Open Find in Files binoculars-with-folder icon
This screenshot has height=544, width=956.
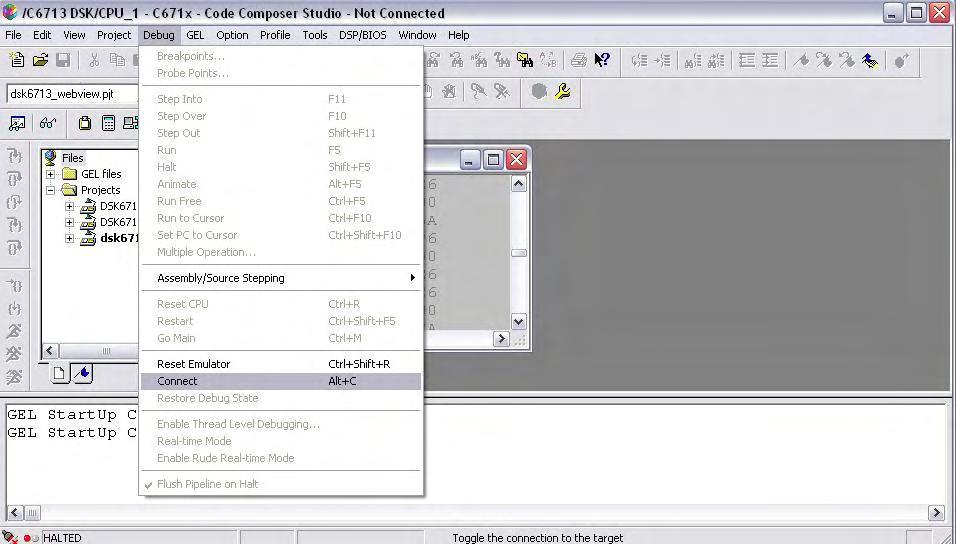click(525, 60)
